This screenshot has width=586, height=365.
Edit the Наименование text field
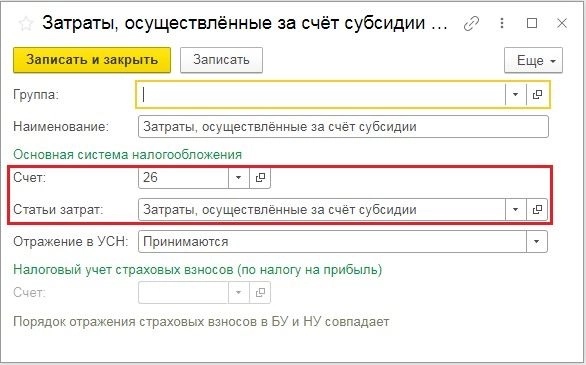pyautogui.click(x=343, y=127)
